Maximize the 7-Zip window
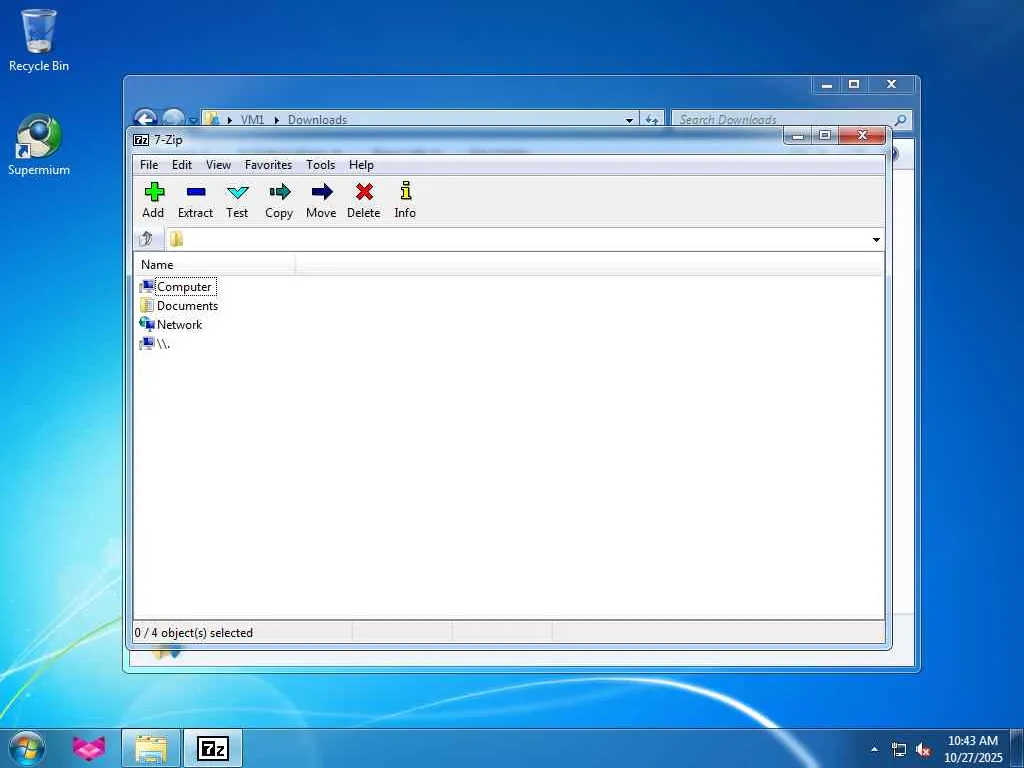 tap(825, 136)
